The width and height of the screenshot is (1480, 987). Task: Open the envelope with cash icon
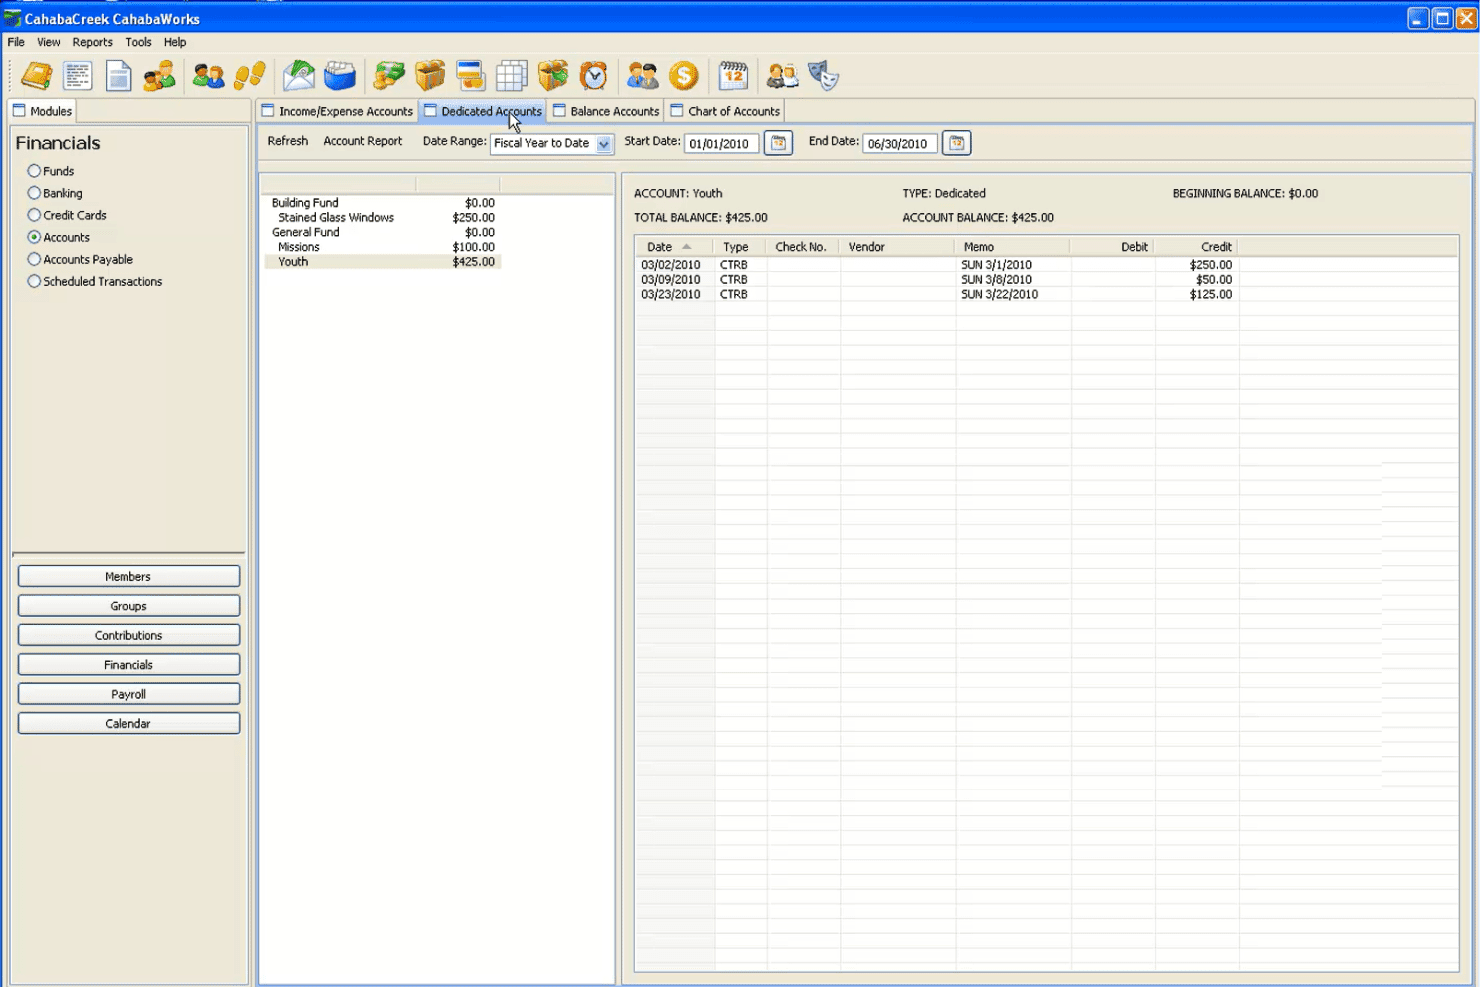coord(298,76)
